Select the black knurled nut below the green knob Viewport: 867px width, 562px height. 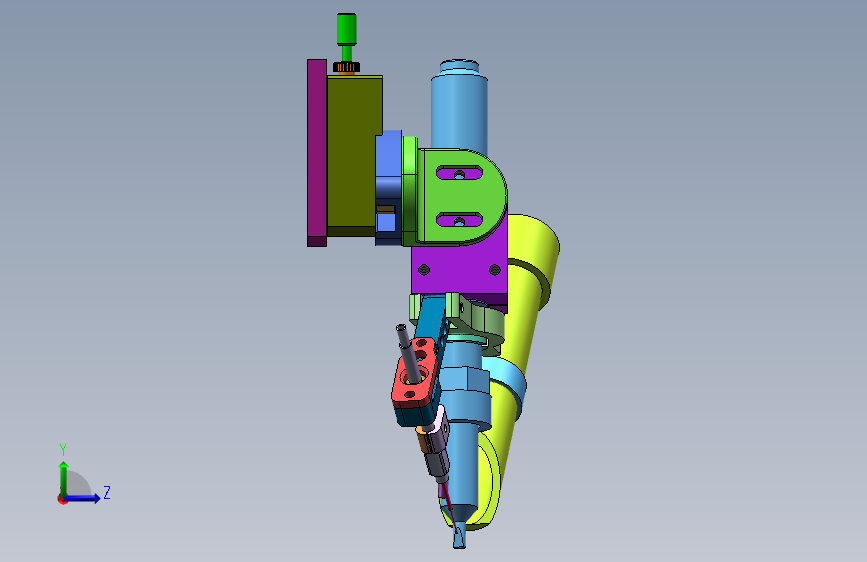point(346,67)
